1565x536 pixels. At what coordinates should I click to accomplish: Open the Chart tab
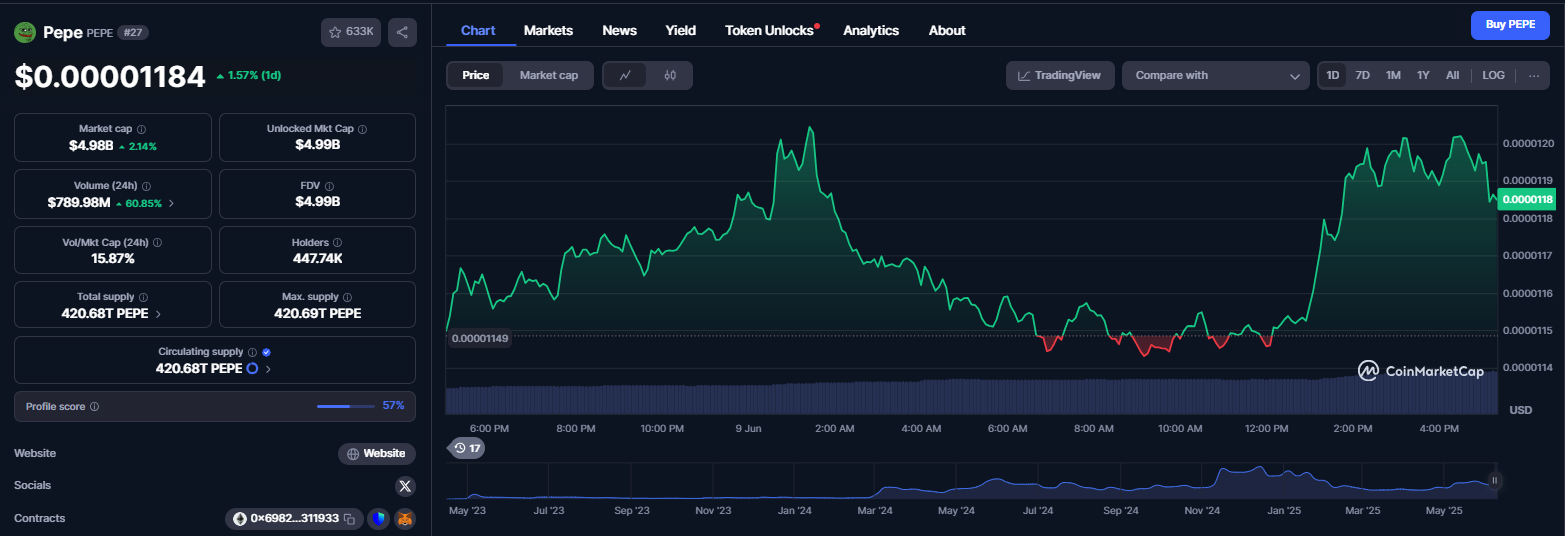pyautogui.click(x=478, y=30)
